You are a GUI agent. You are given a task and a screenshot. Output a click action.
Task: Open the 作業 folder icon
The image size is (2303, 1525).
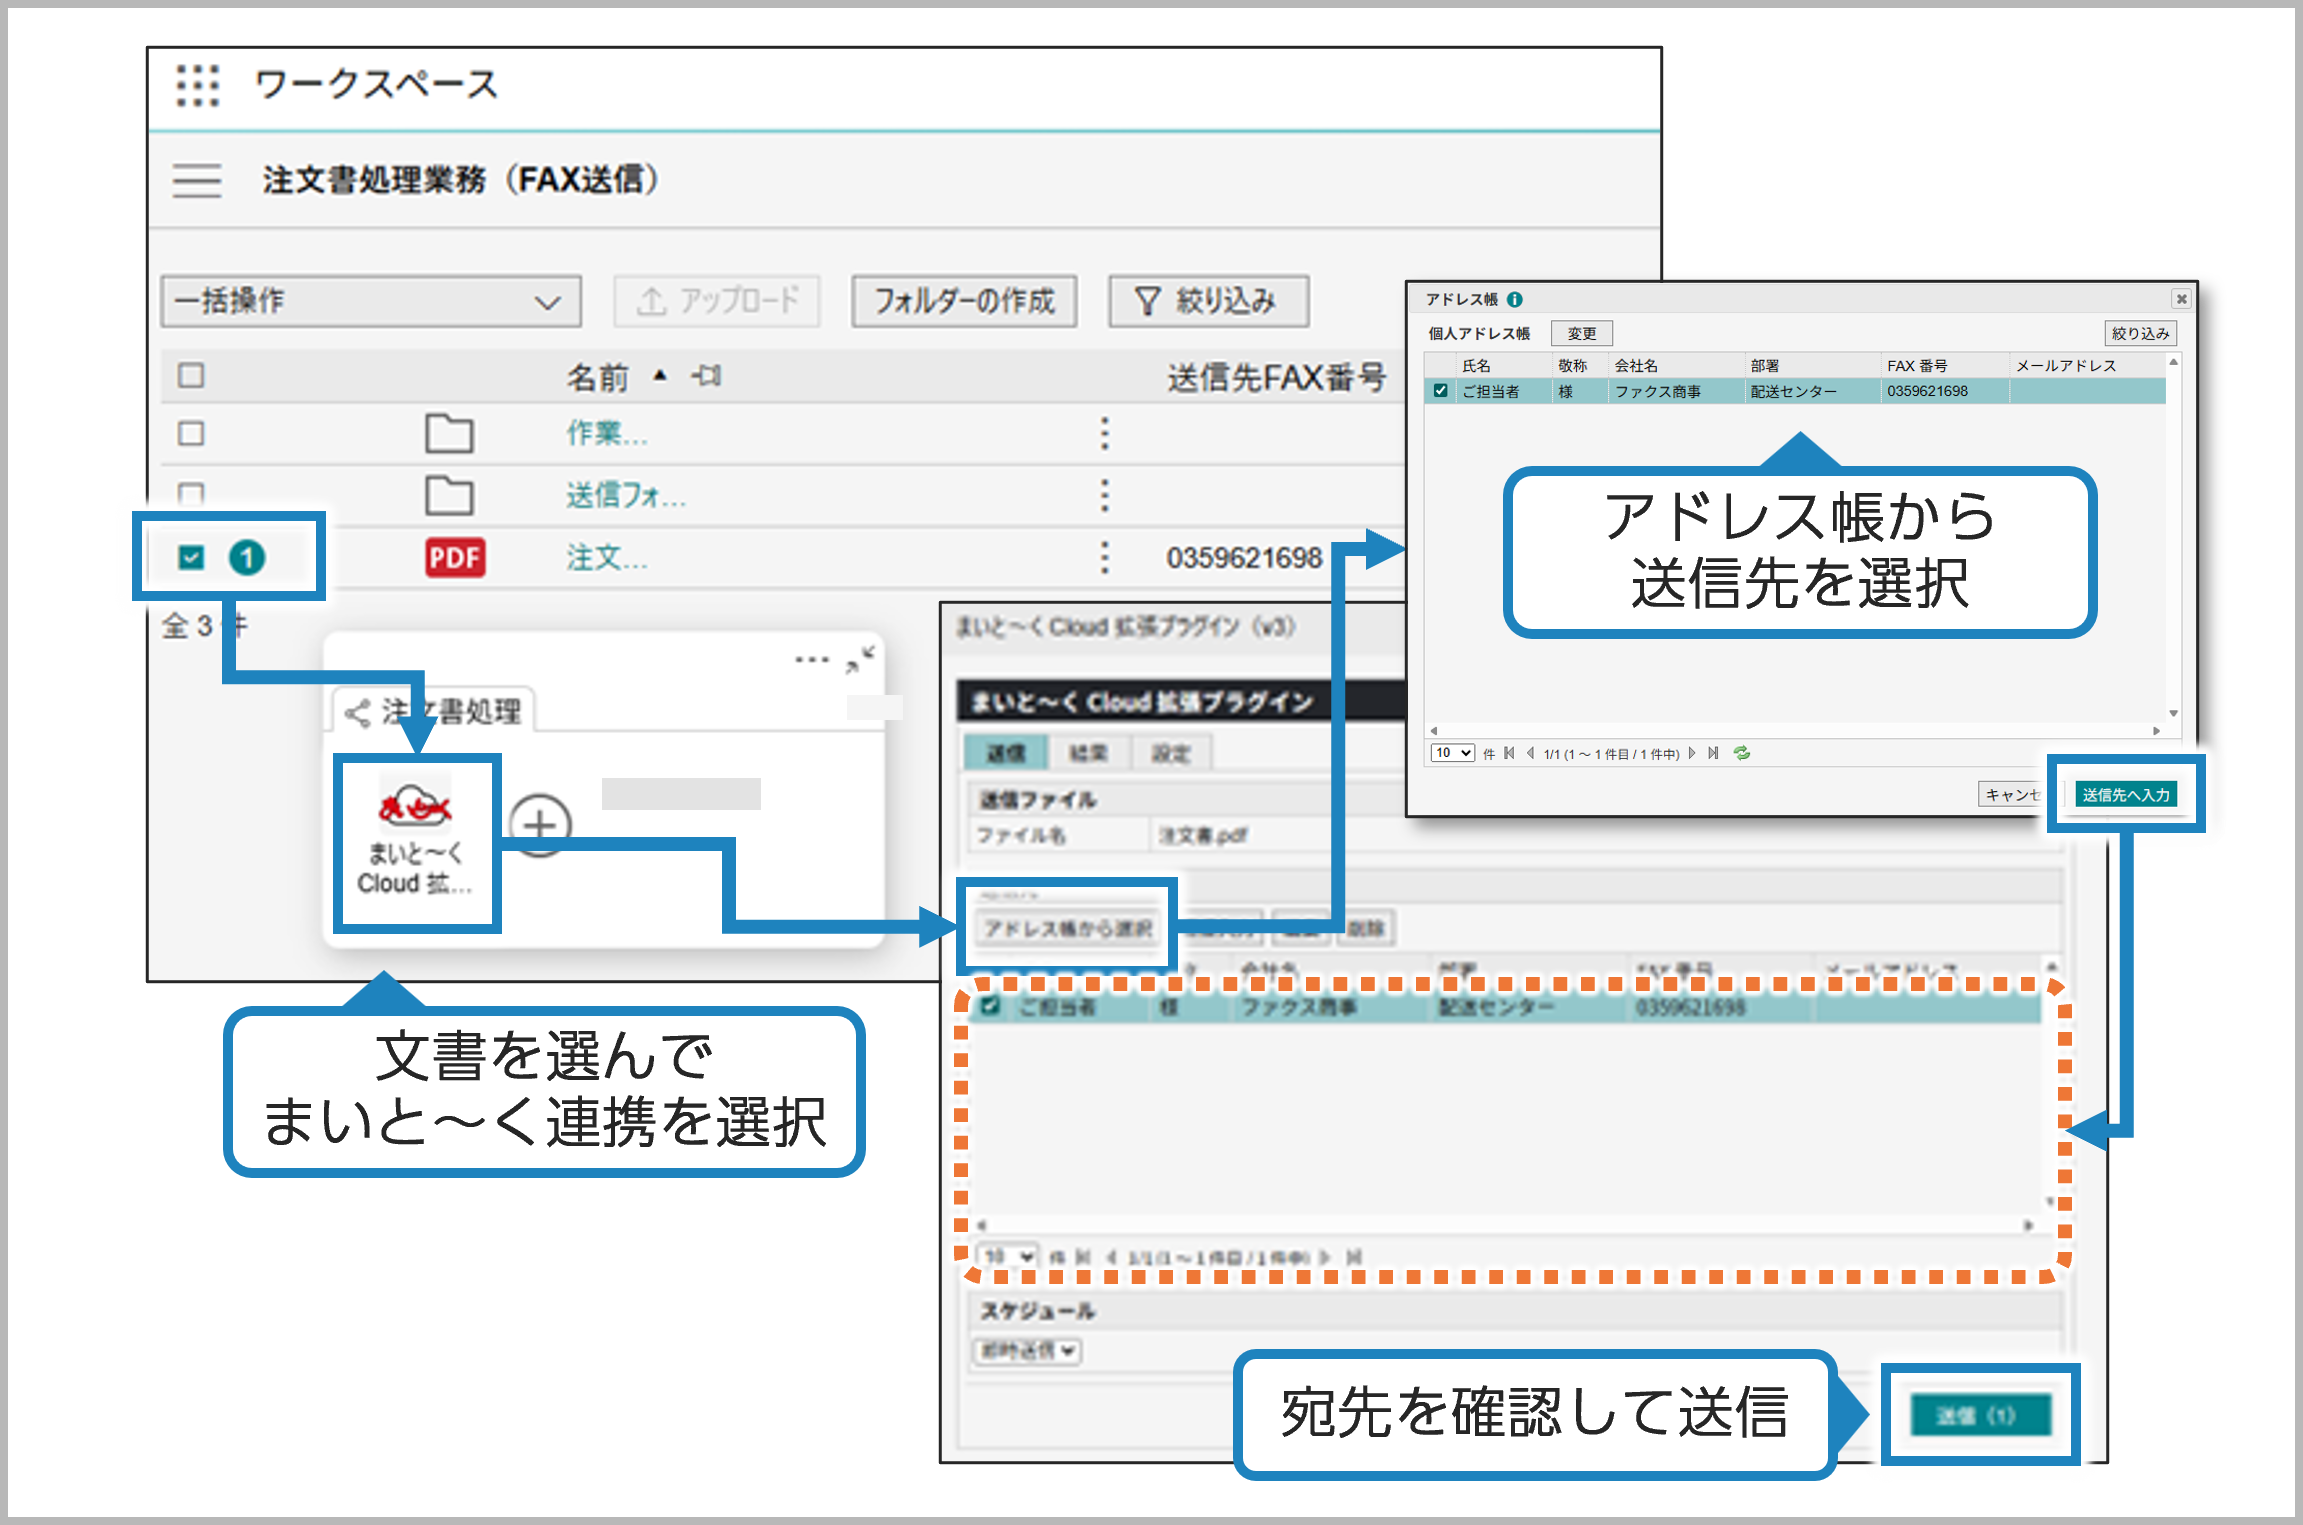pos(452,434)
